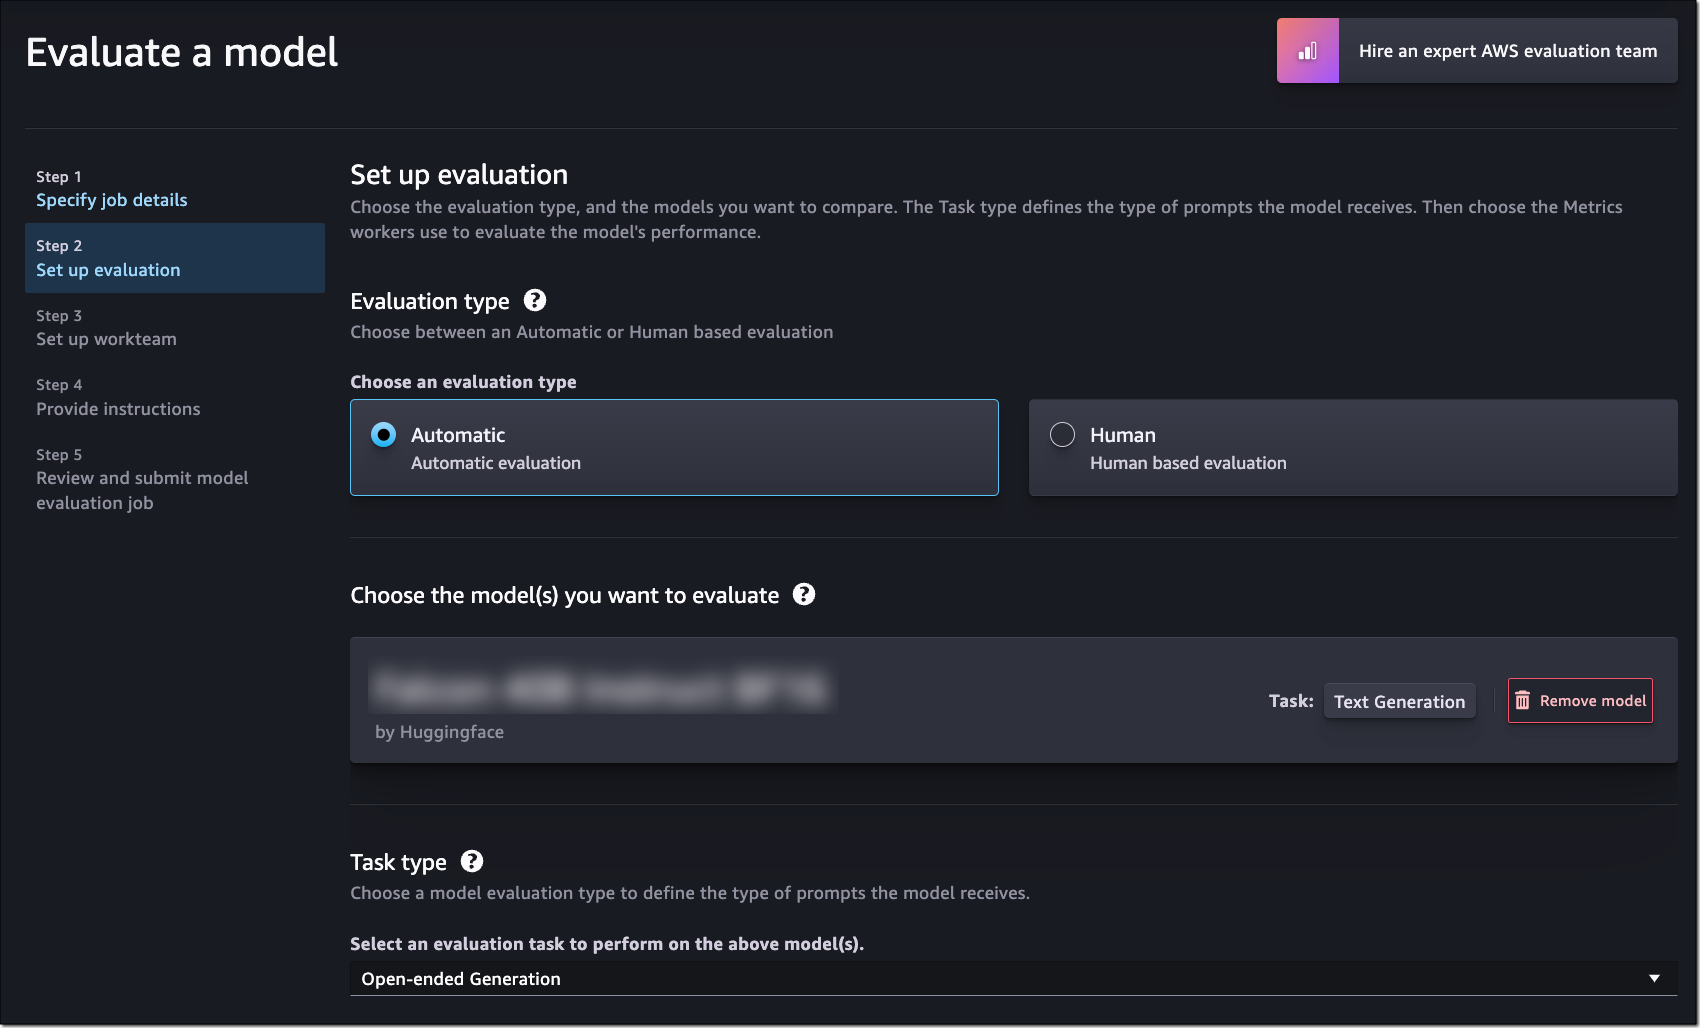This screenshot has width=1700, height=1028.
Task: Open help icon next to Choose the model(s)
Action: click(x=804, y=594)
